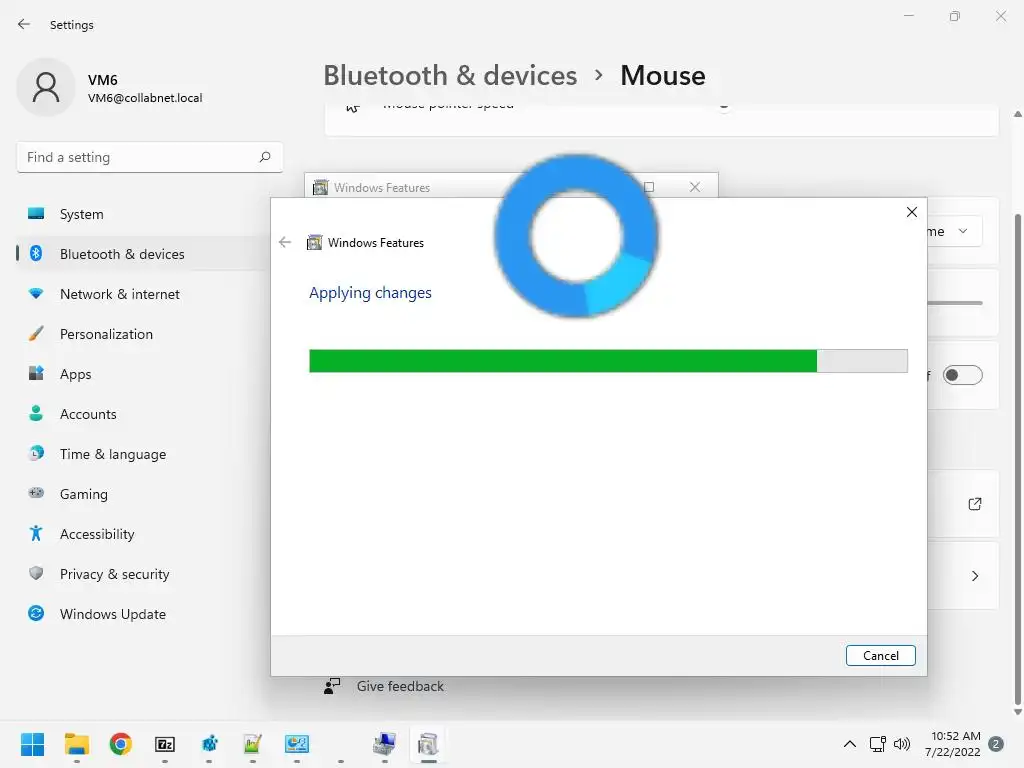Open File Explorer from taskbar

coord(76,744)
